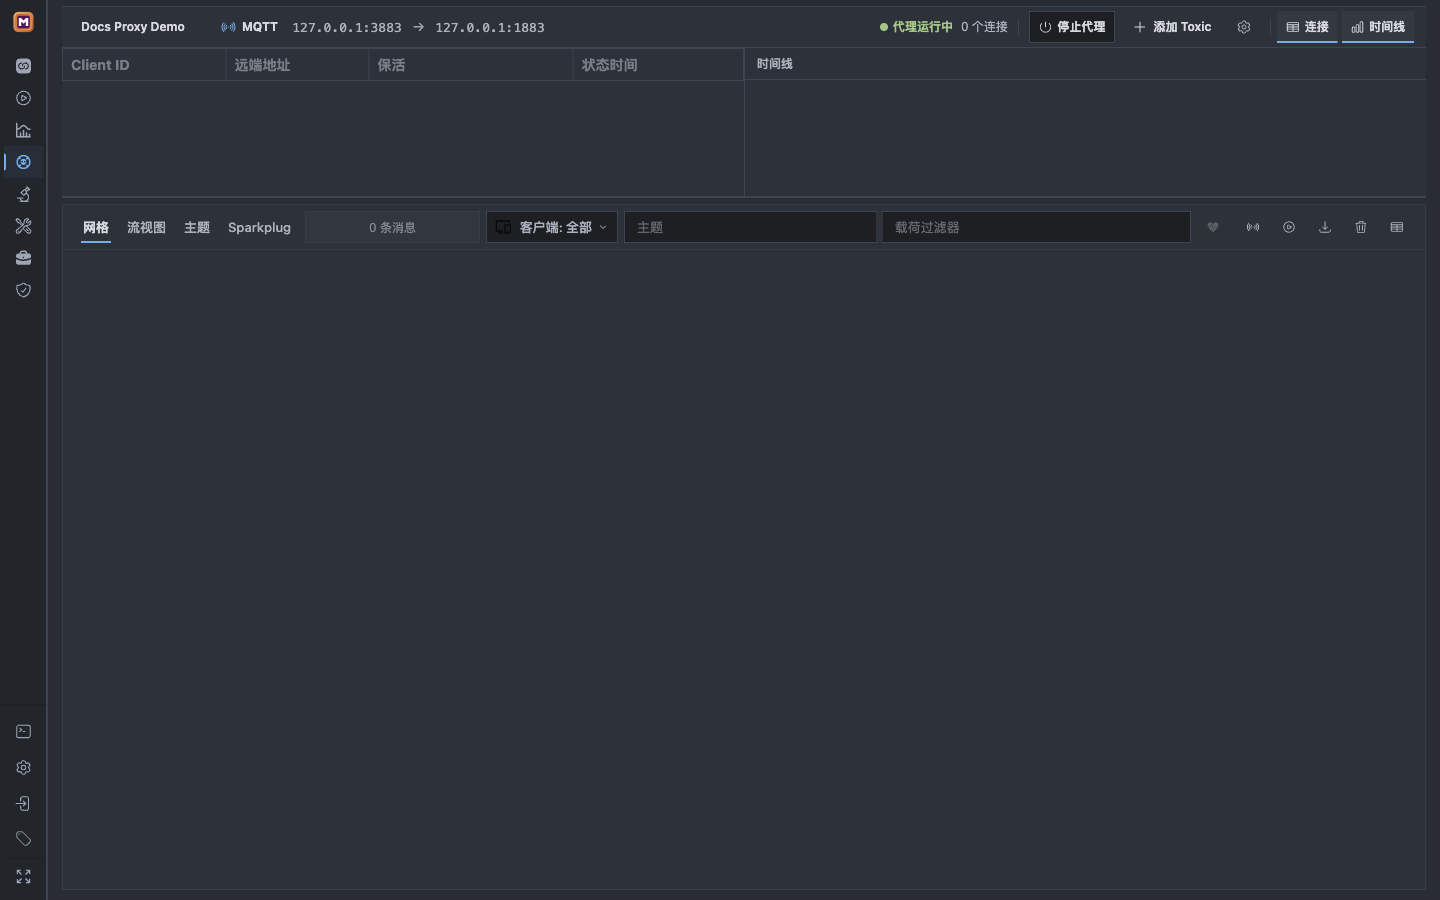
Task: Click the 时间线 panel heading
Action: 774,64
